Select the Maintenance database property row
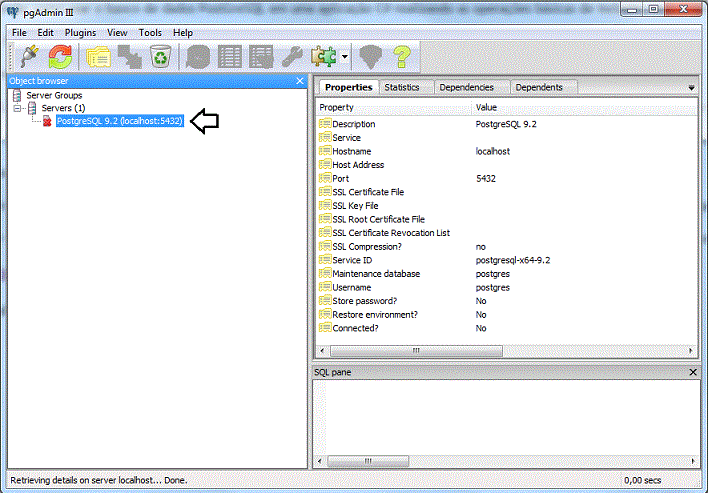Viewport: 708px width, 493px height. click(507, 274)
